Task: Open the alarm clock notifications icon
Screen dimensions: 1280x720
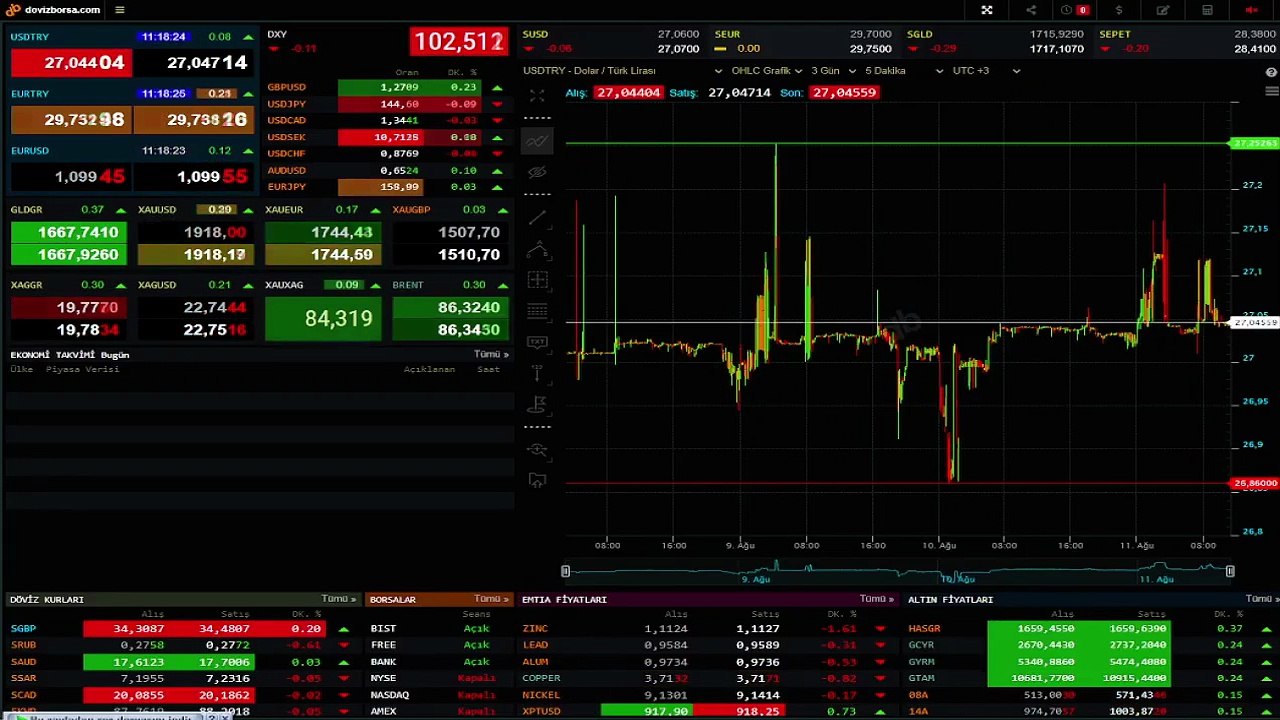Action: [x=1066, y=10]
